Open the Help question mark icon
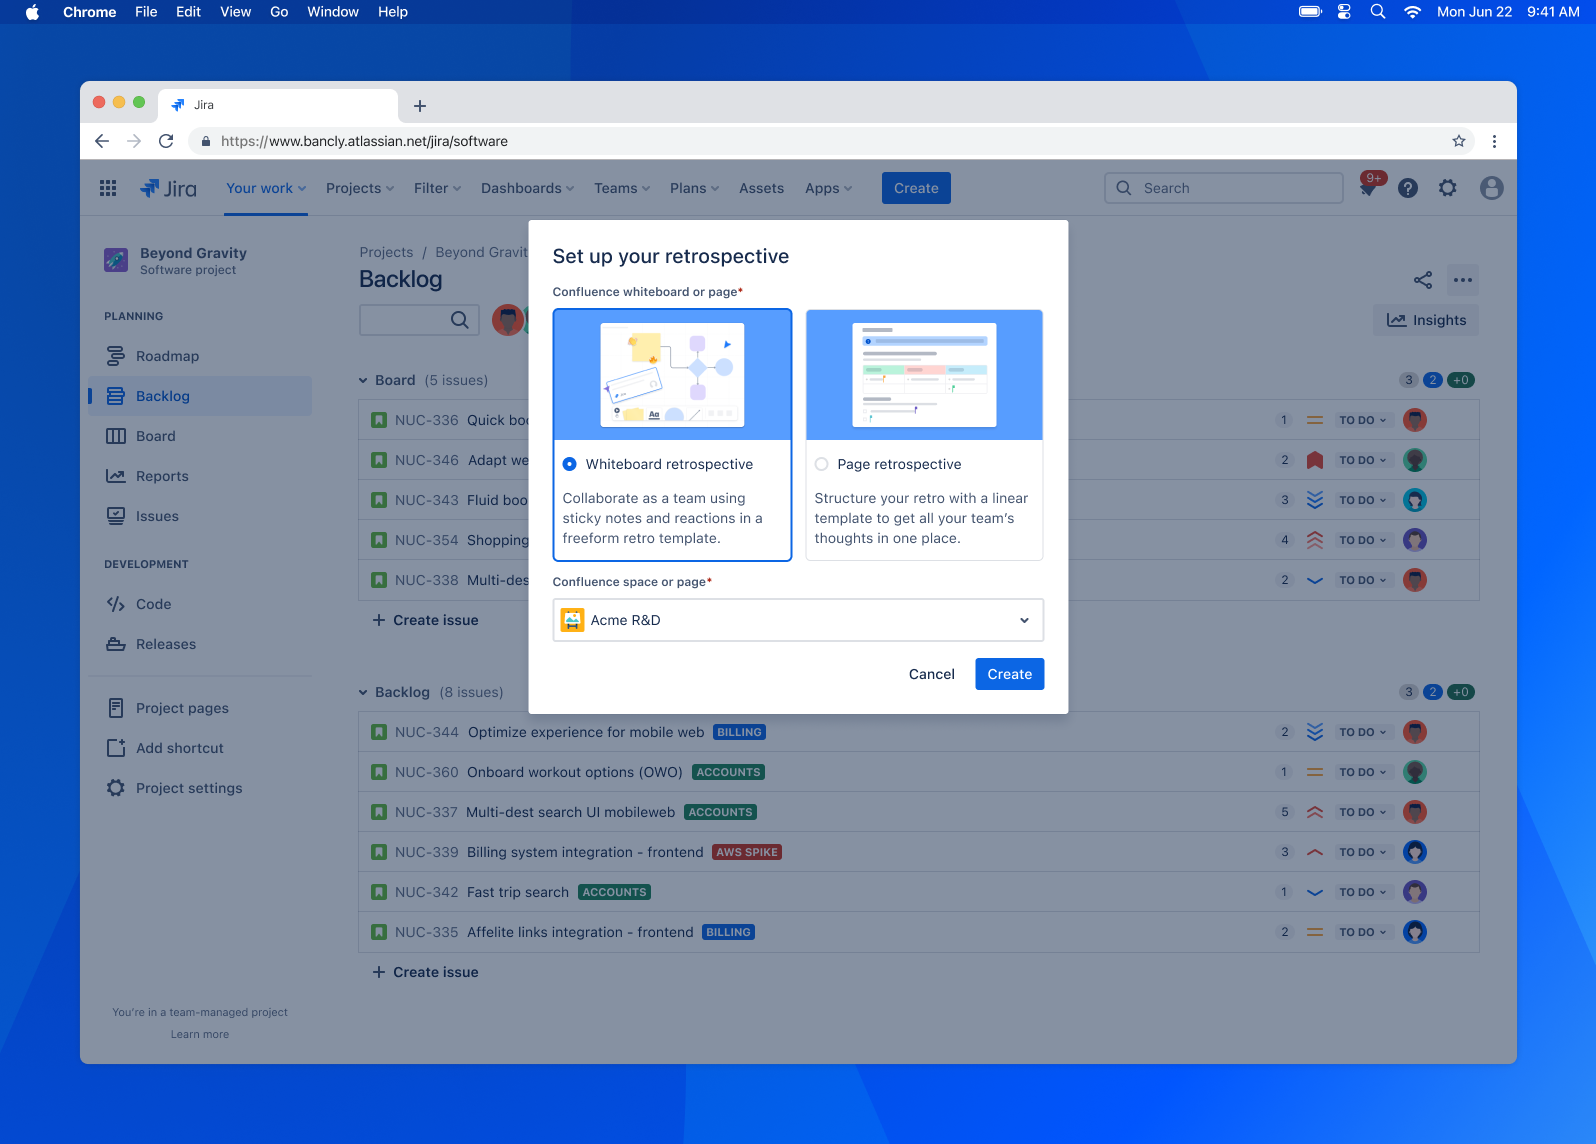The image size is (1596, 1144). coord(1408,188)
